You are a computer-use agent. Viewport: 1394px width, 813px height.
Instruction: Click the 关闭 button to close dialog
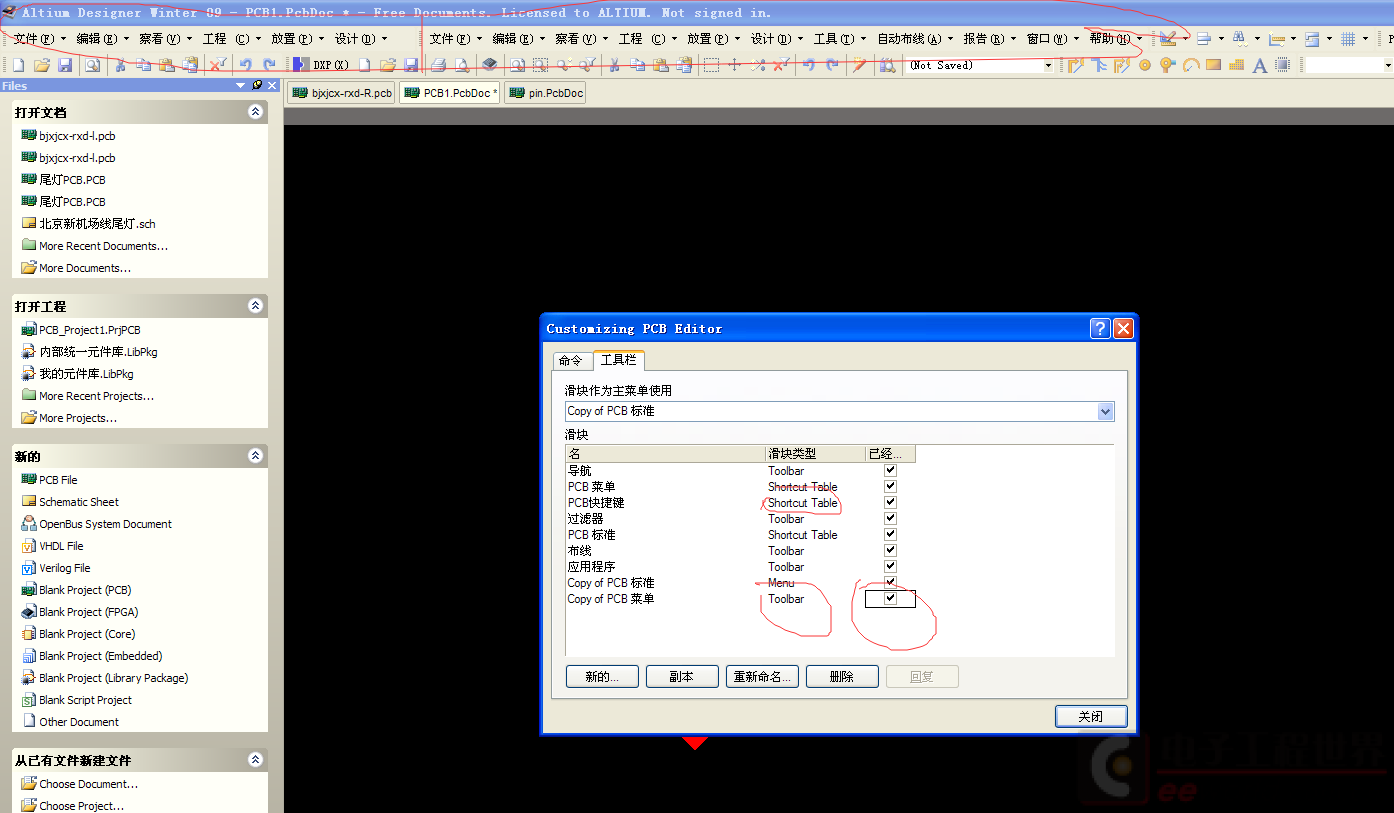tap(1091, 717)
